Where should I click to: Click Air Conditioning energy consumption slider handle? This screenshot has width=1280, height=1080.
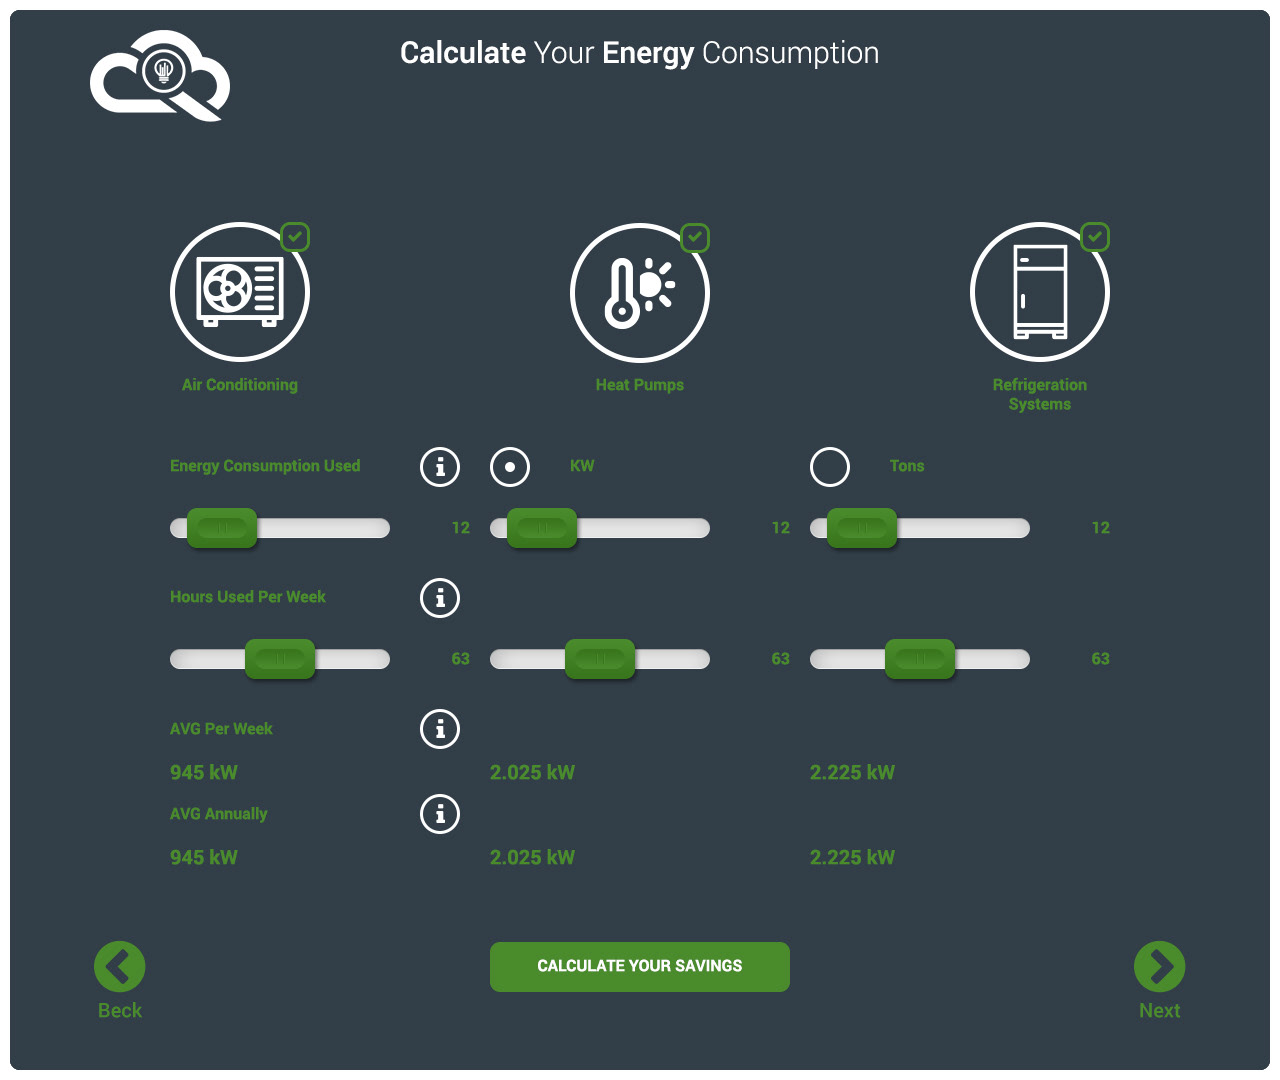coord(223,528)
